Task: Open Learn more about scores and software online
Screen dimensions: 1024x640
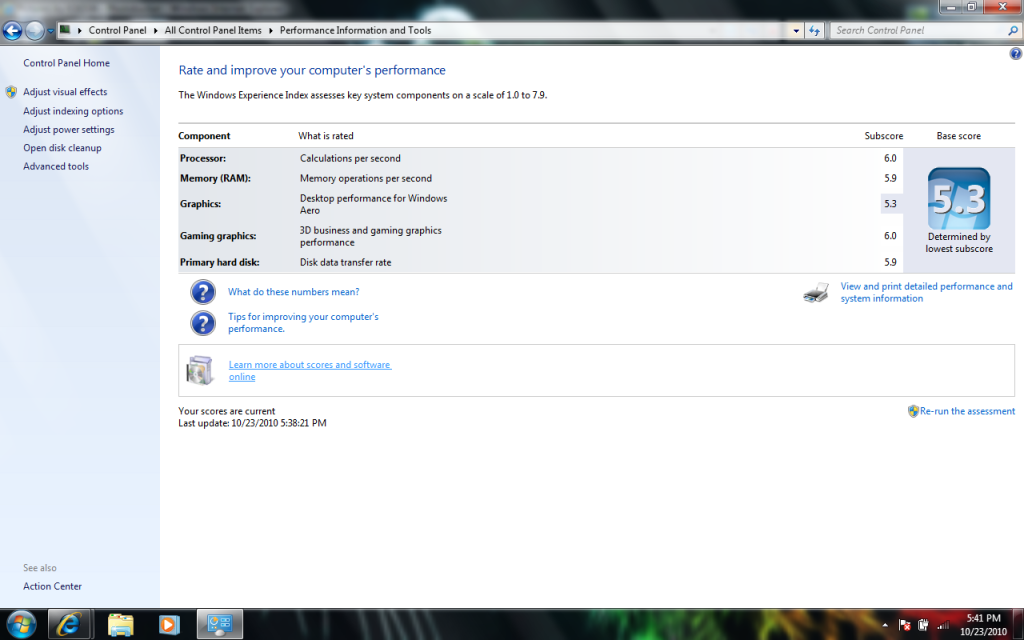Action: coord(310,370)
